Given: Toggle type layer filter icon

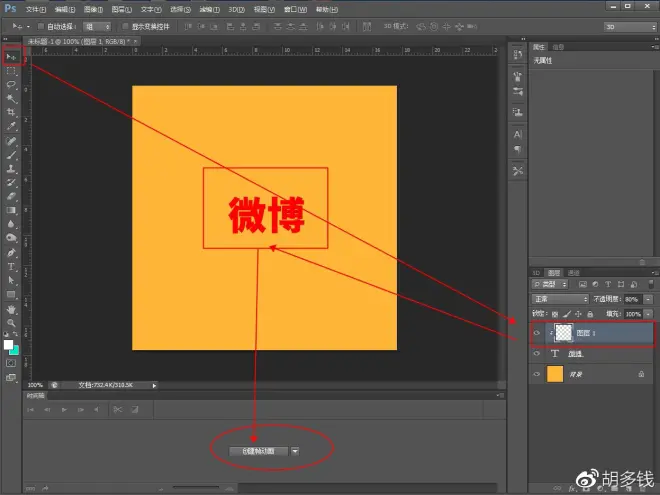Looking at the screenshot, I should pos(608,285).
